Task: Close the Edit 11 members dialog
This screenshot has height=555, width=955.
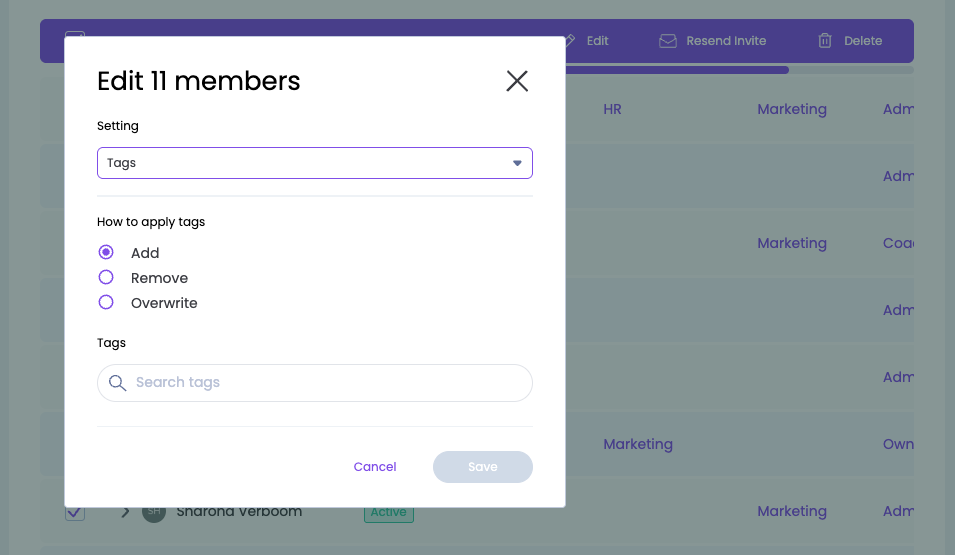Action: pos(517,81)
